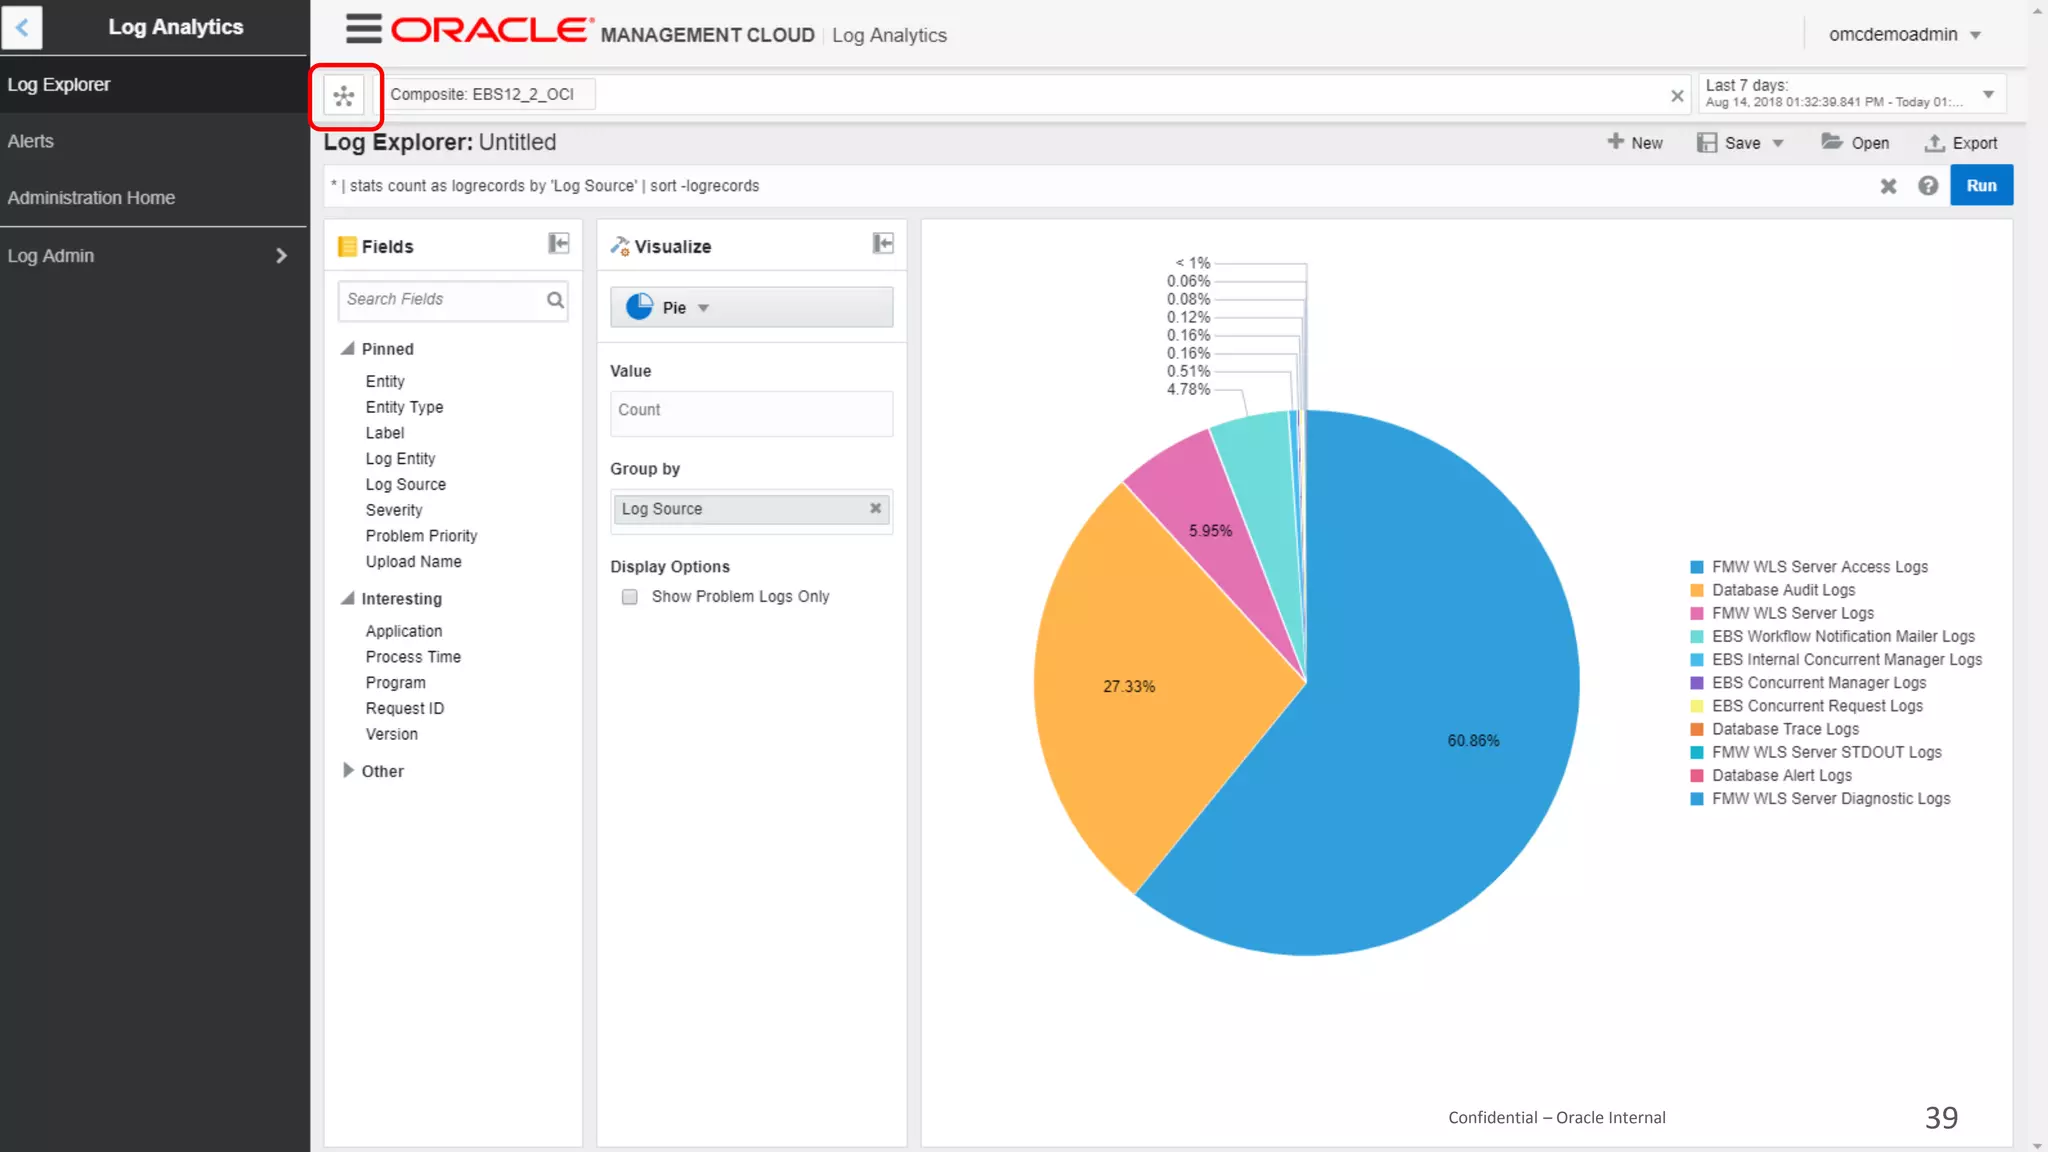Screen dimensions: 2048x1152
Task: Select the Entity field
Action: click(x=385, y=381)
